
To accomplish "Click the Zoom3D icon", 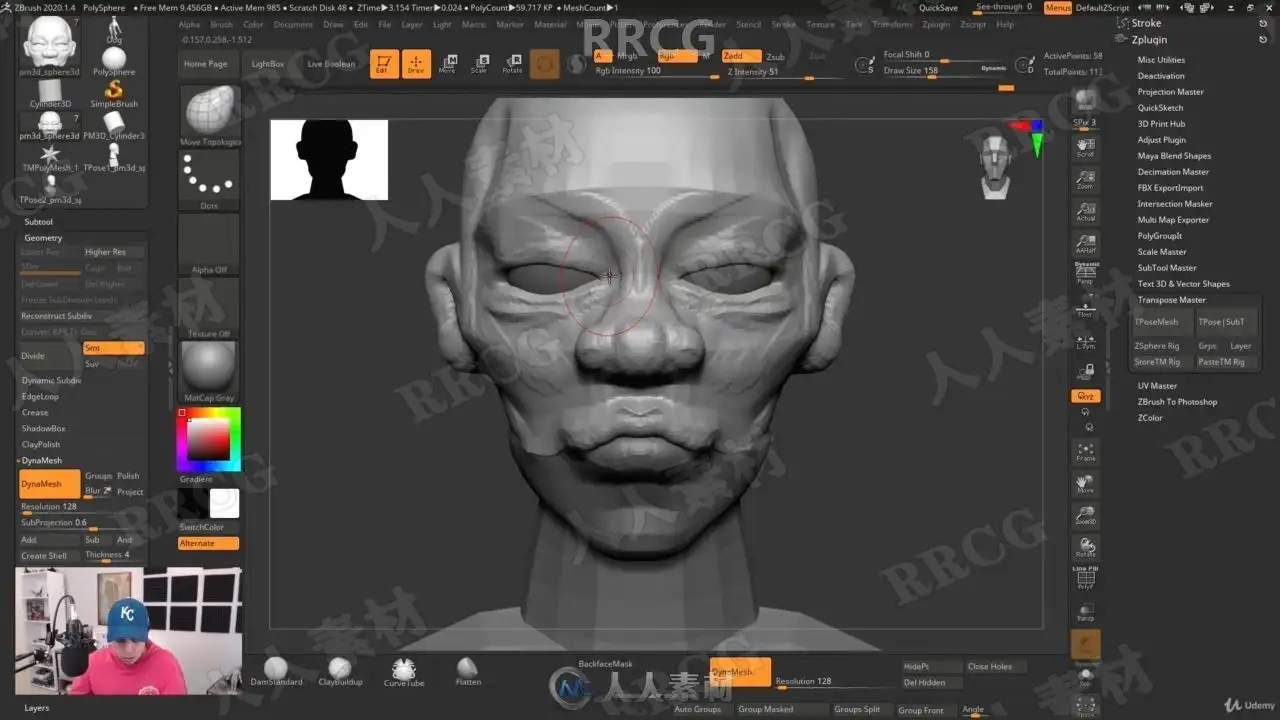I will tap(1085, 516).
